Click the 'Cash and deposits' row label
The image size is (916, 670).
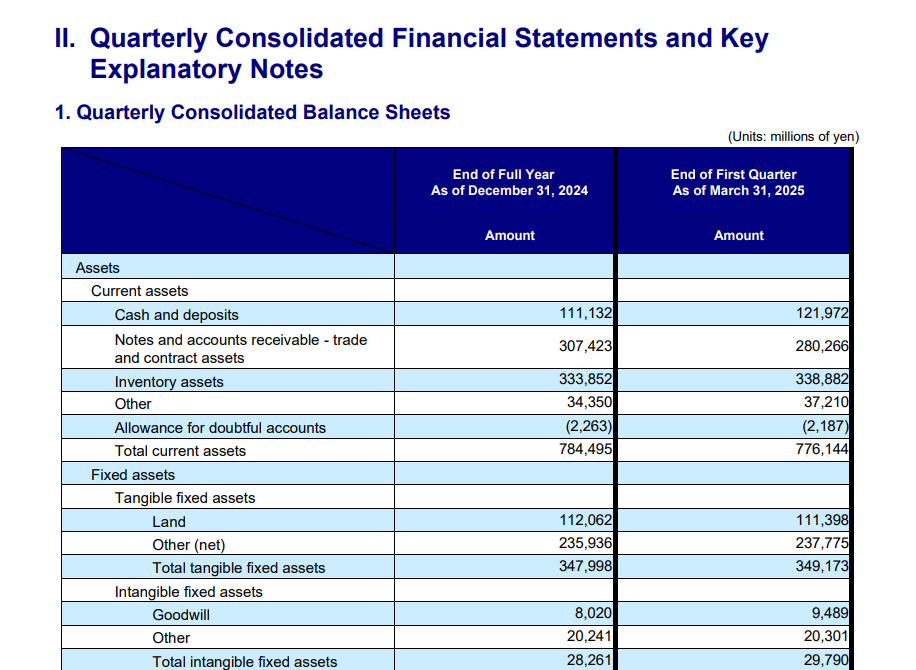pyautogui.click(x=176, y=315)
